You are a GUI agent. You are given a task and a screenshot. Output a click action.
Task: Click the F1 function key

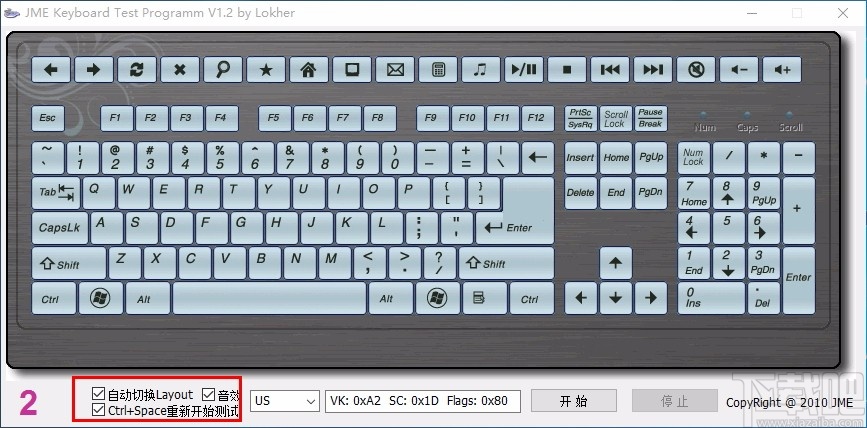tap(115, 118)
